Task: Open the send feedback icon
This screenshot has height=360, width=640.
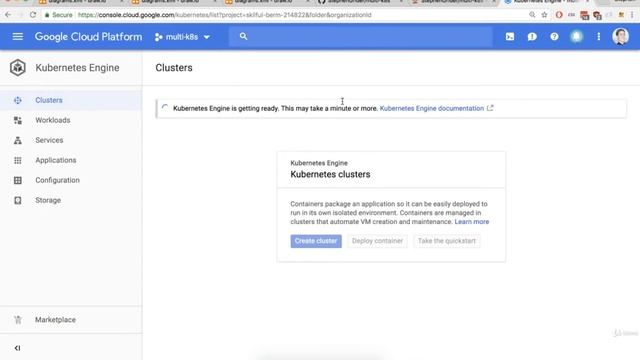Action: (532, 37)
